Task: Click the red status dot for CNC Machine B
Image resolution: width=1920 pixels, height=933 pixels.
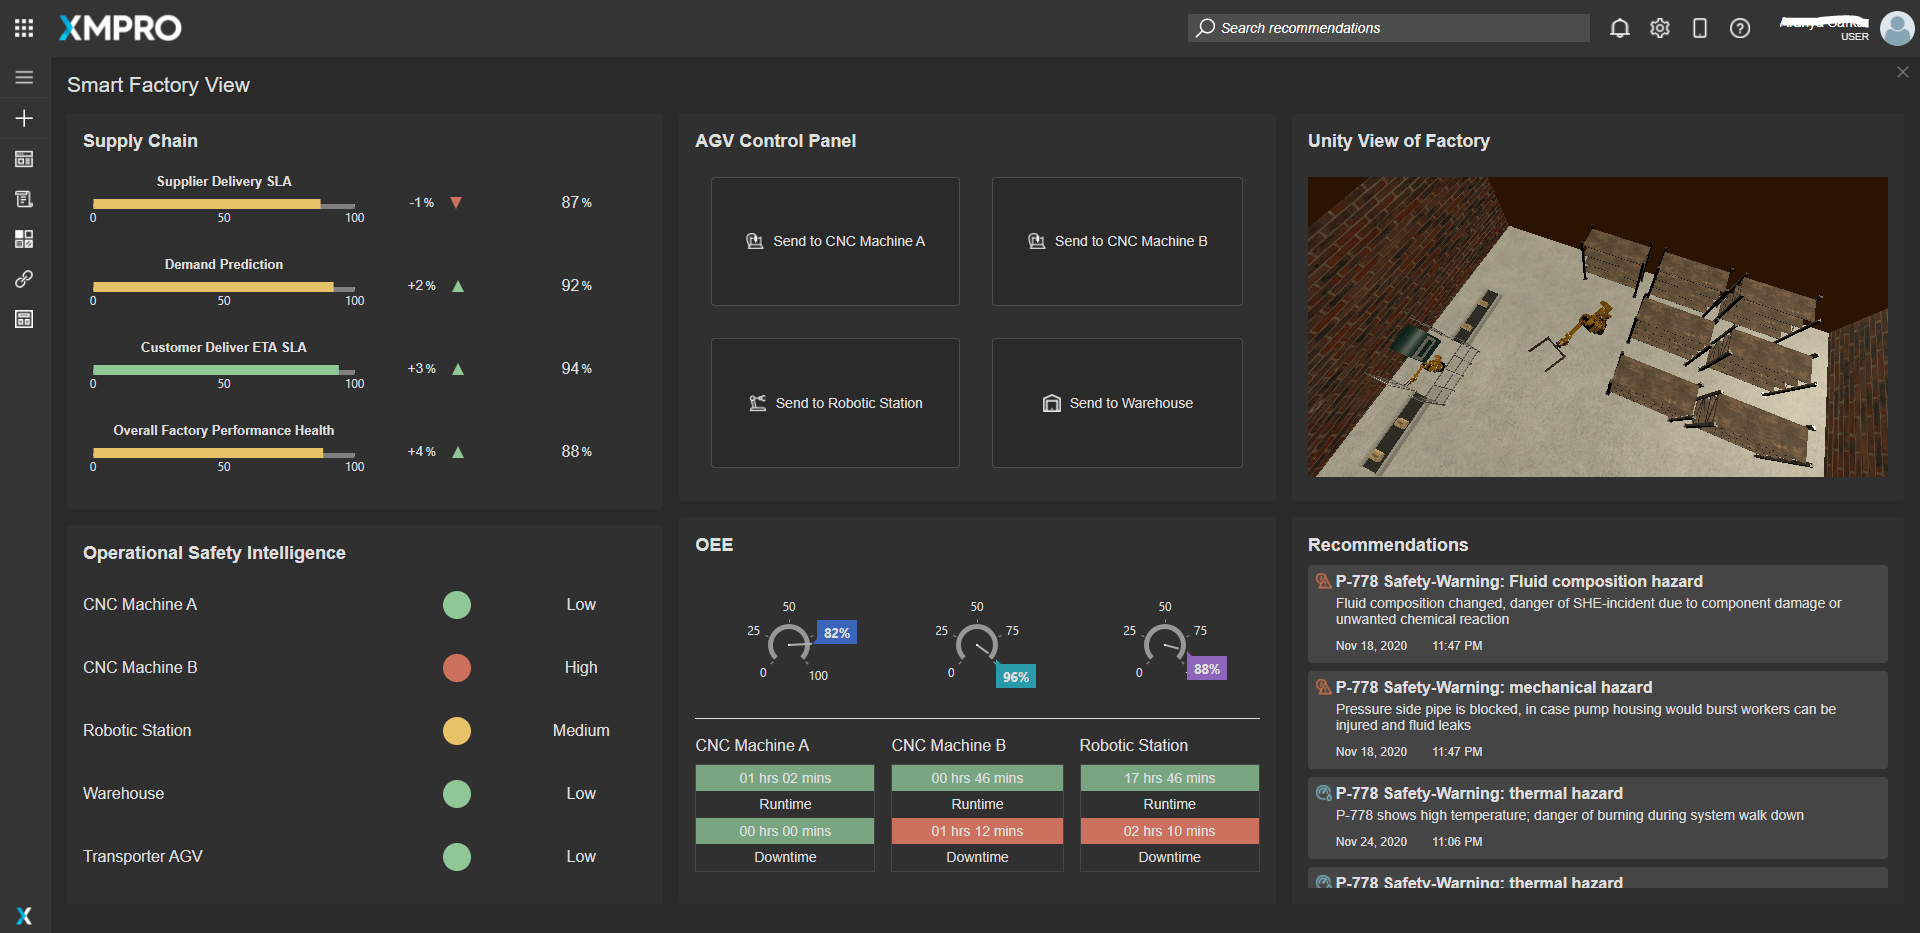Action: (x=457, y=668)
